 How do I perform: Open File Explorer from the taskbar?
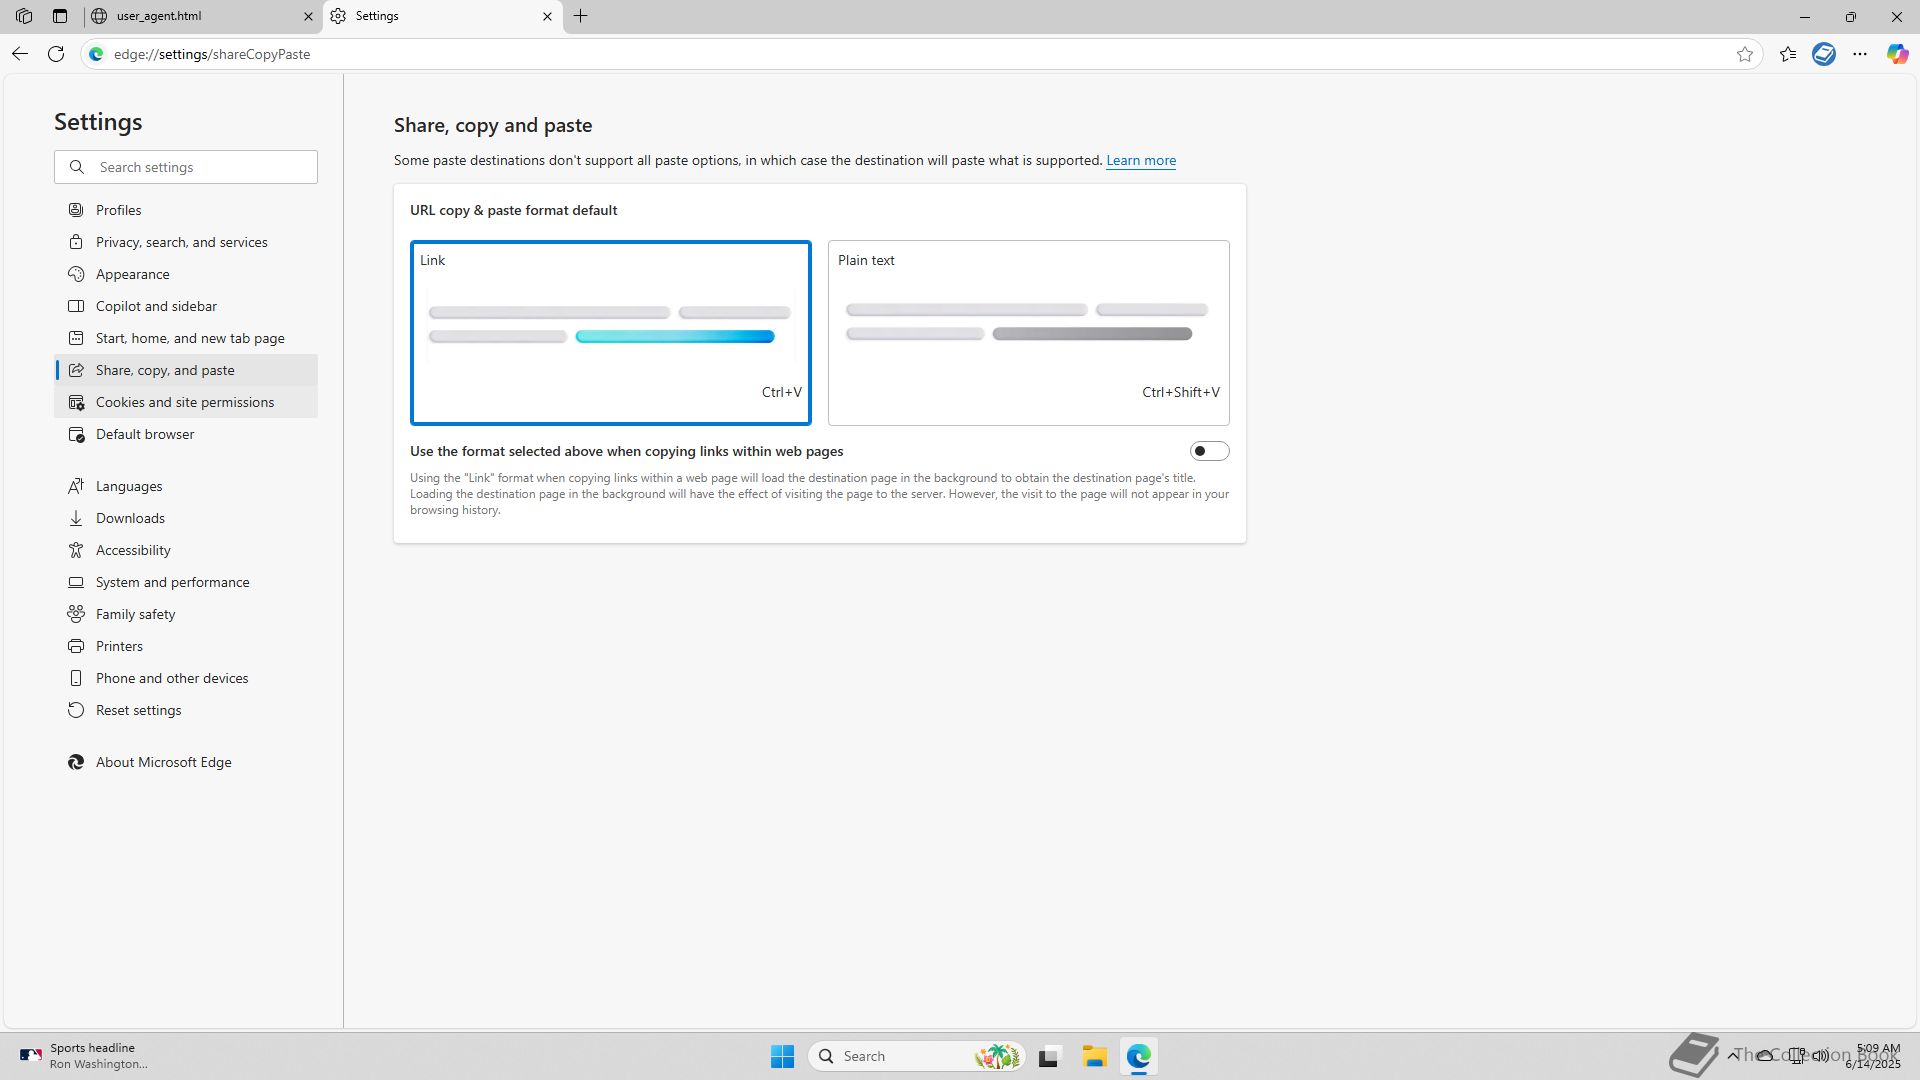(x=1094, y=1056)
